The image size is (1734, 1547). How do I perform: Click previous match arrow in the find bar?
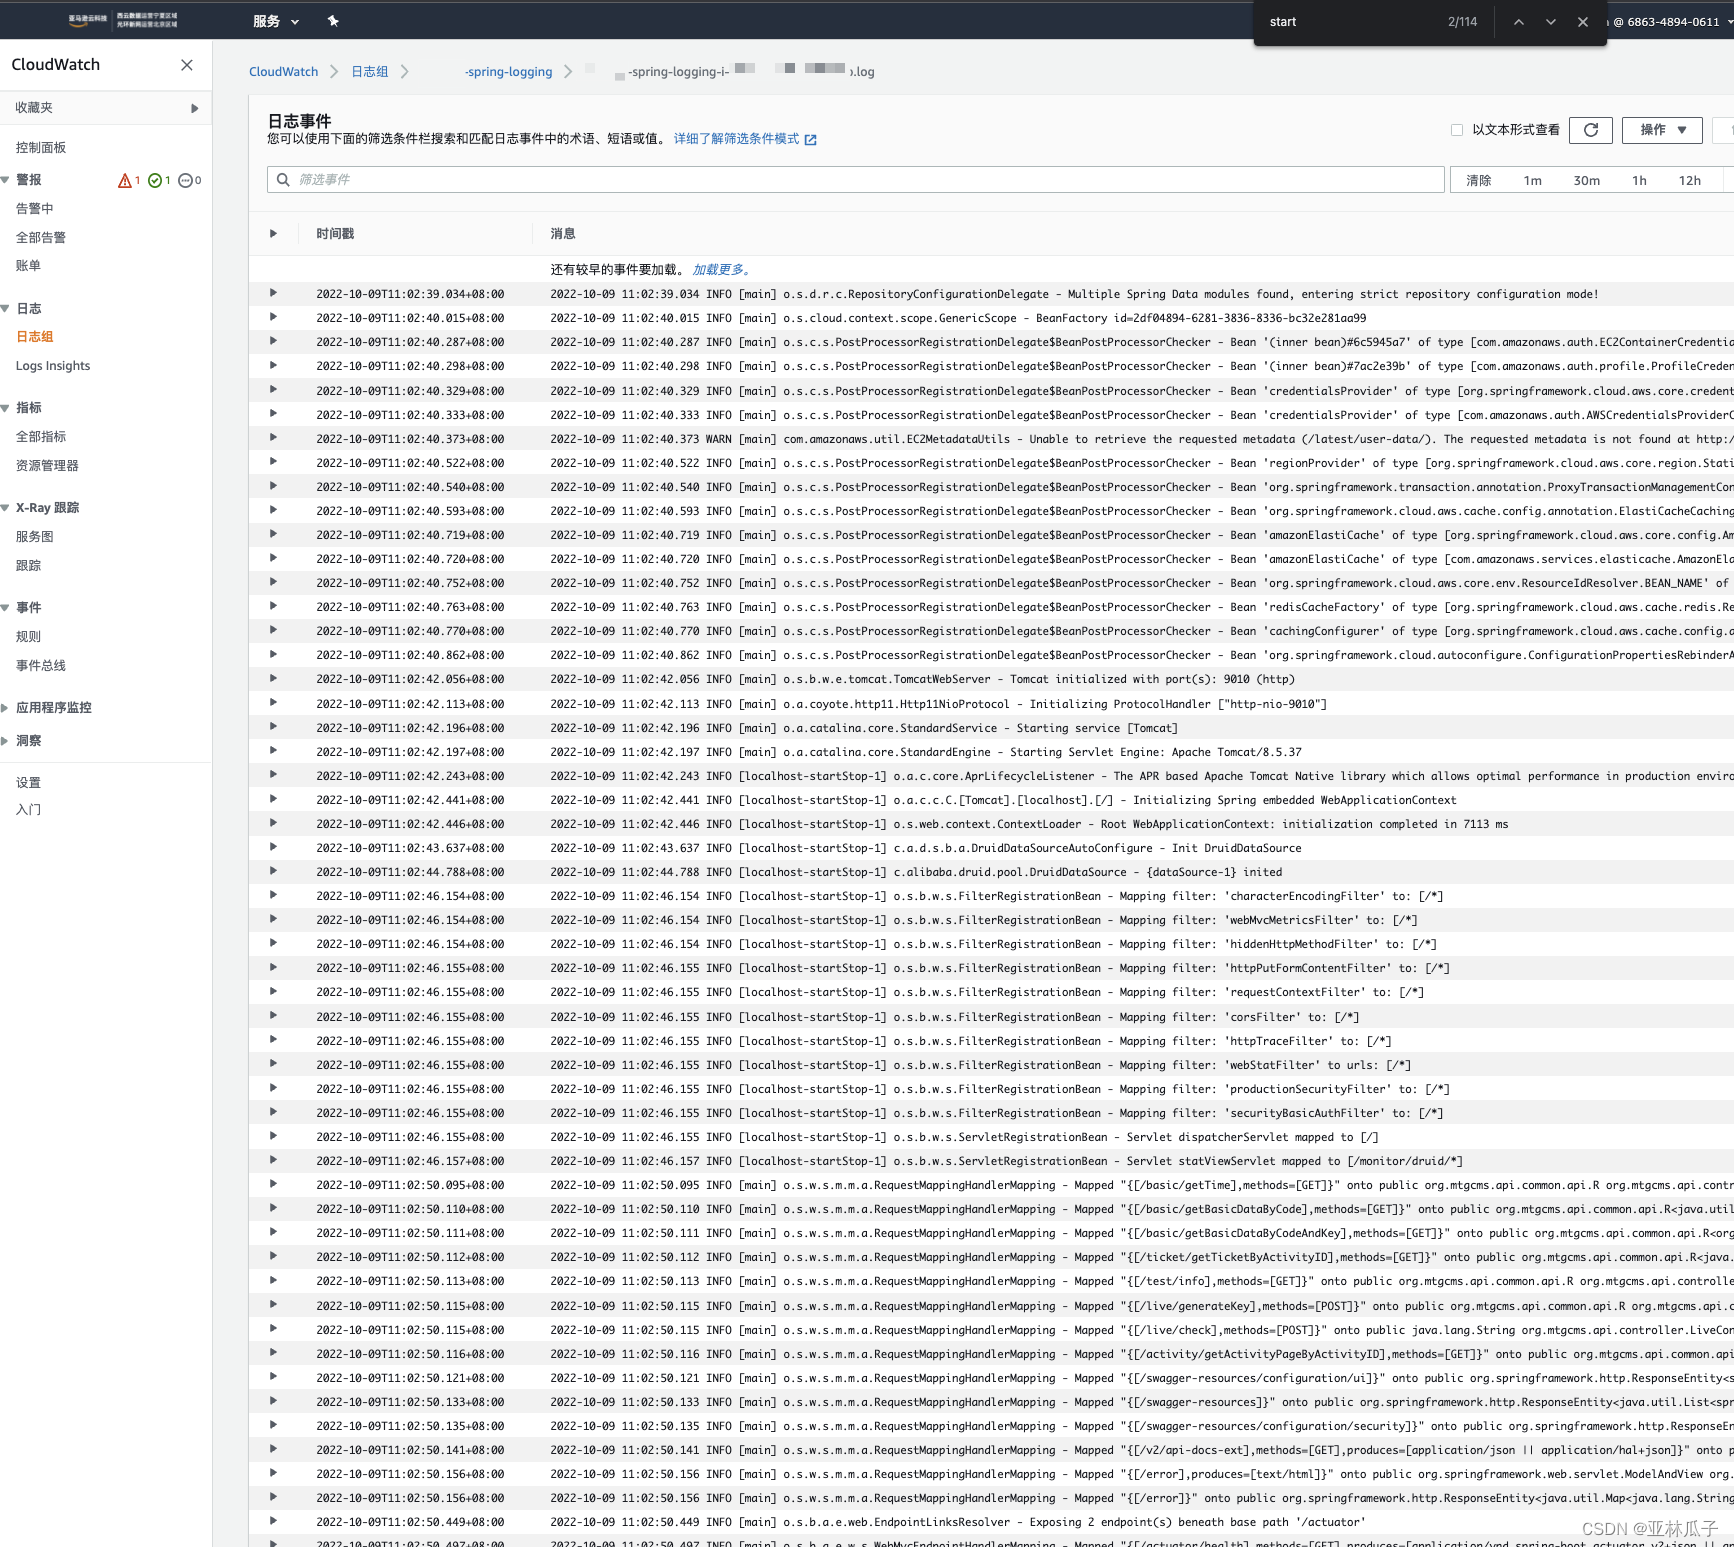point(1517,21)
